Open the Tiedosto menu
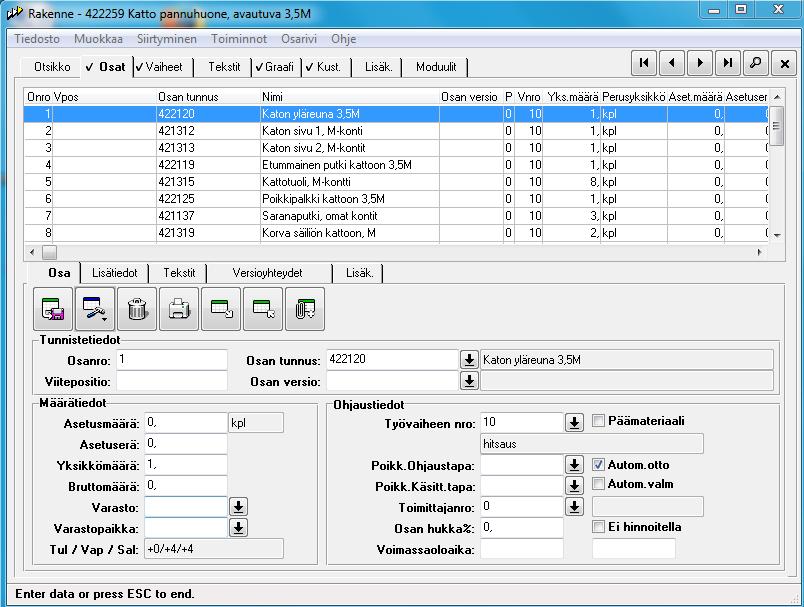The height and width of the screenshot is (607, 804). tap(37, 39)
